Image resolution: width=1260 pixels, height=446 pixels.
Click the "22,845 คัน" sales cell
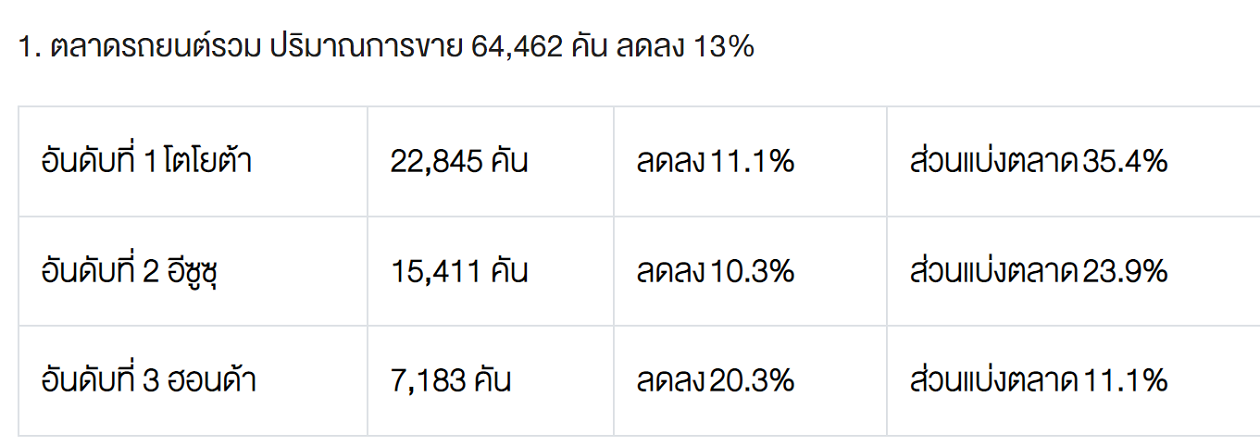click(459, 161)
